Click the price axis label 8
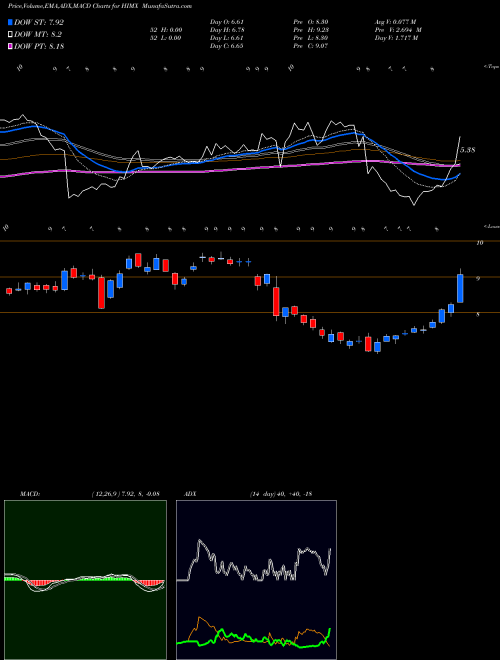 (x=478, y=314)
